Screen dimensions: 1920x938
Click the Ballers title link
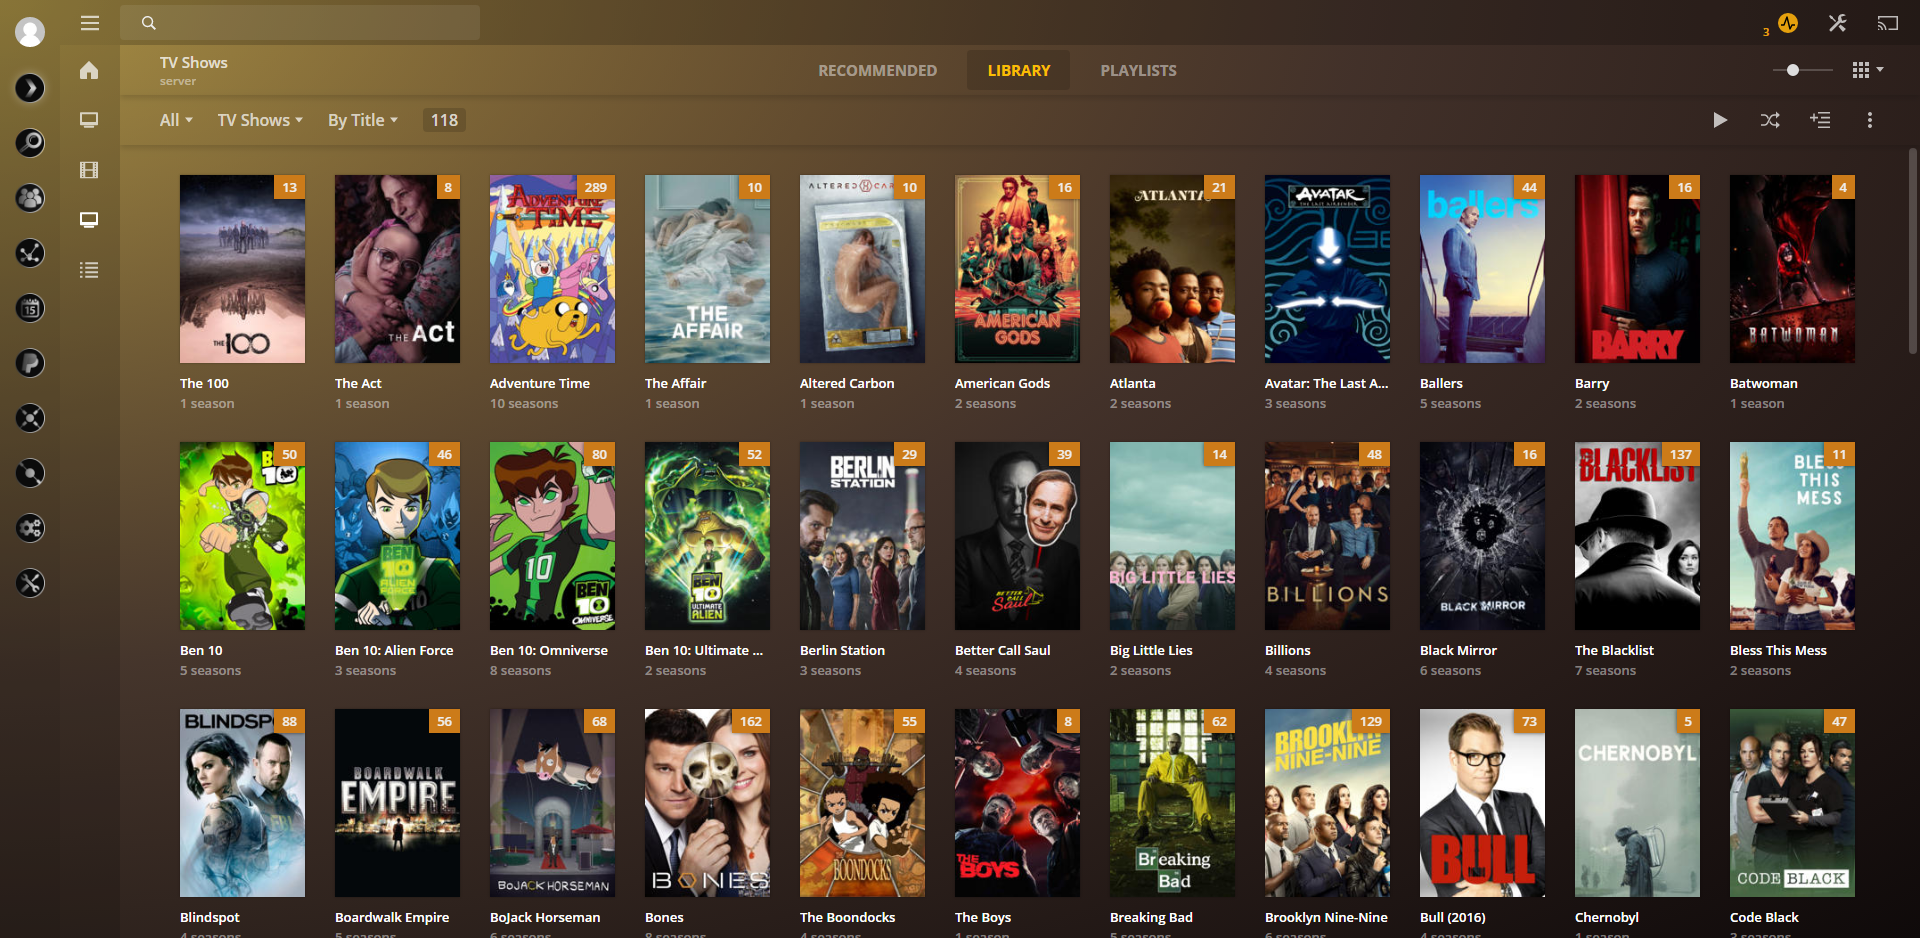1441,383
